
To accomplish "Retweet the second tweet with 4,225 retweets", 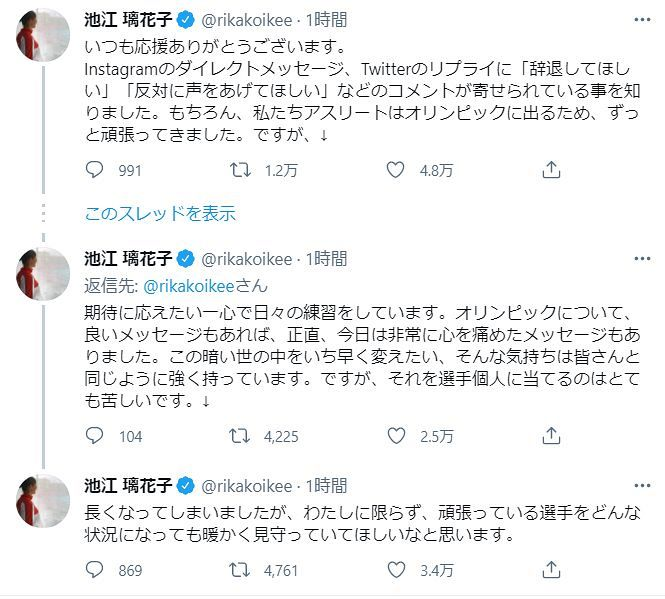I will coord(242,436).
